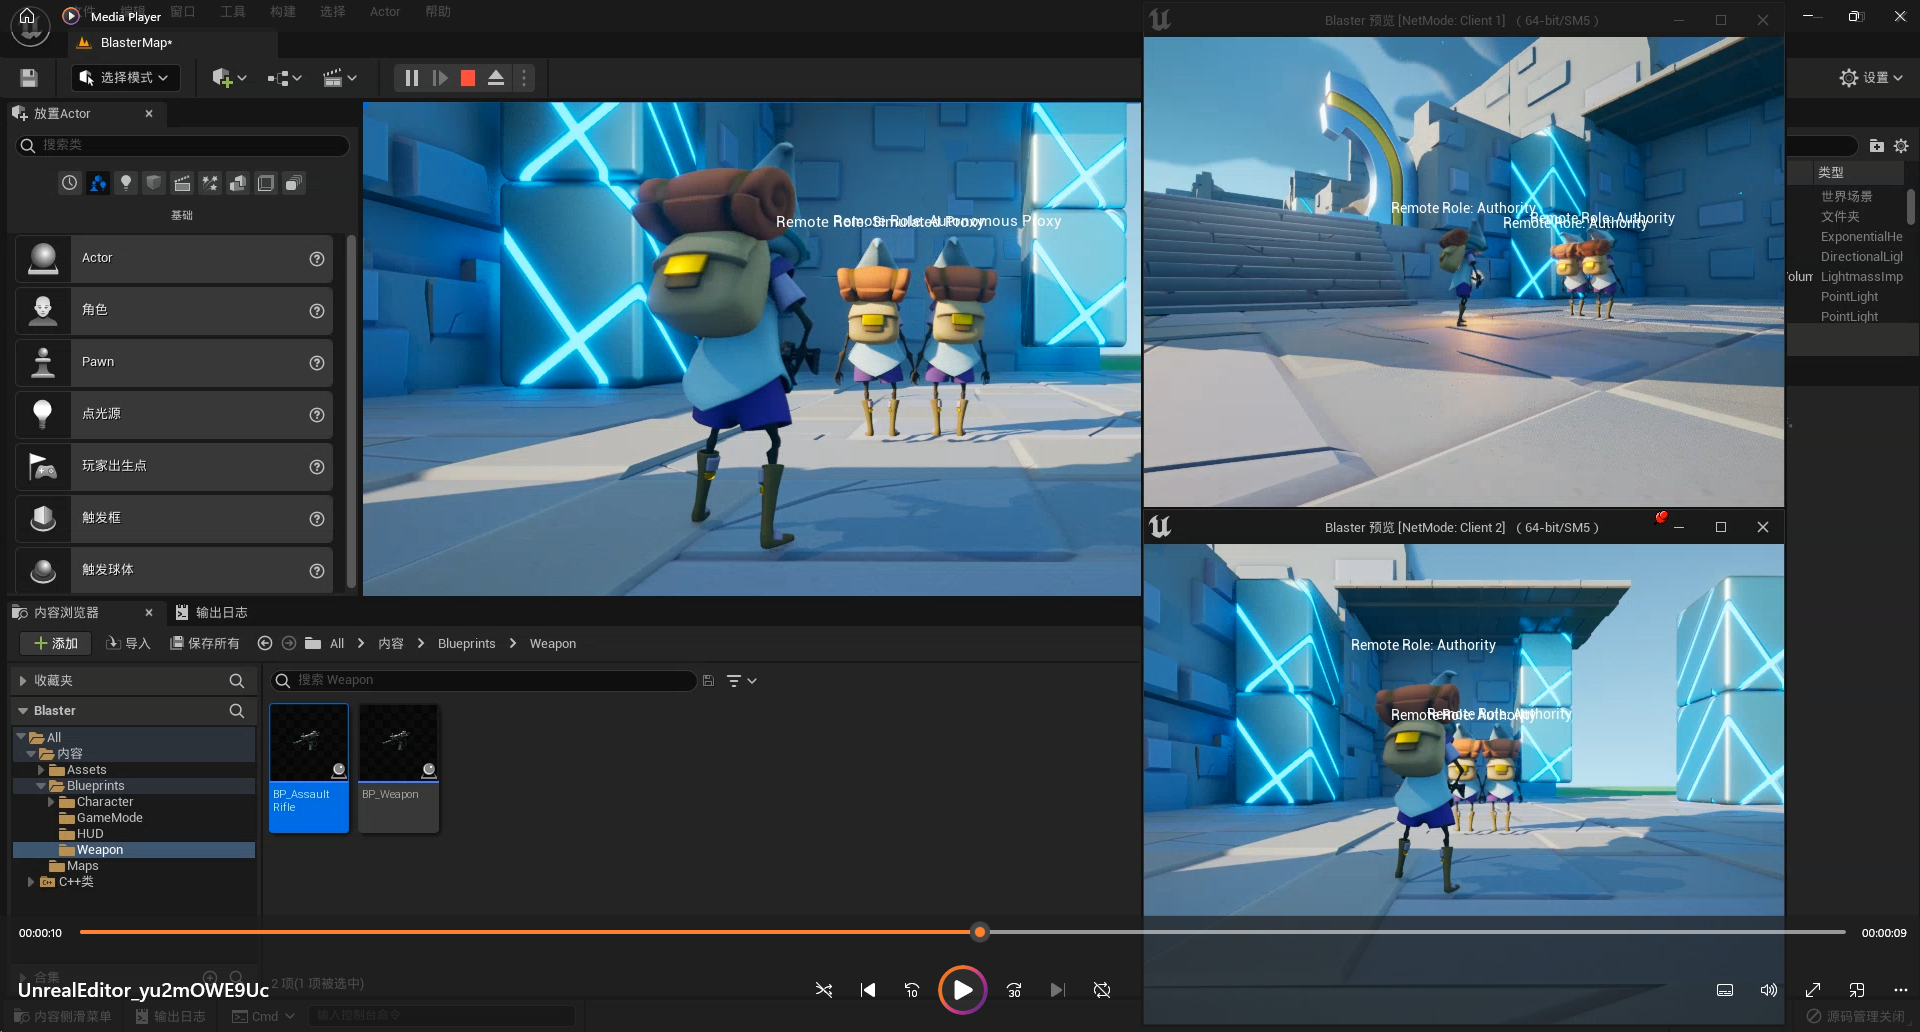Enter full screen in Media Player
Image resolution: width=1920 pixels, height=1032 pixels.
point(1813,990)
